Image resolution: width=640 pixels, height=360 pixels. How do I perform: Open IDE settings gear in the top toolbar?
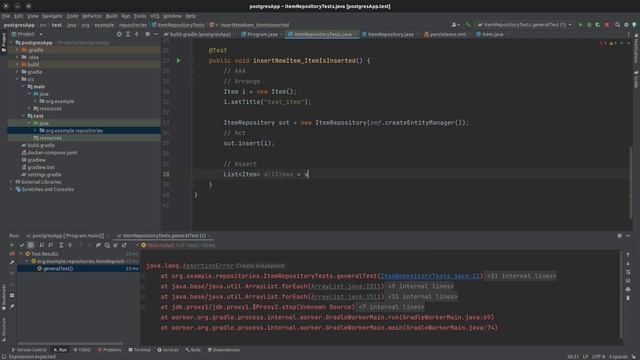[626, 25]
